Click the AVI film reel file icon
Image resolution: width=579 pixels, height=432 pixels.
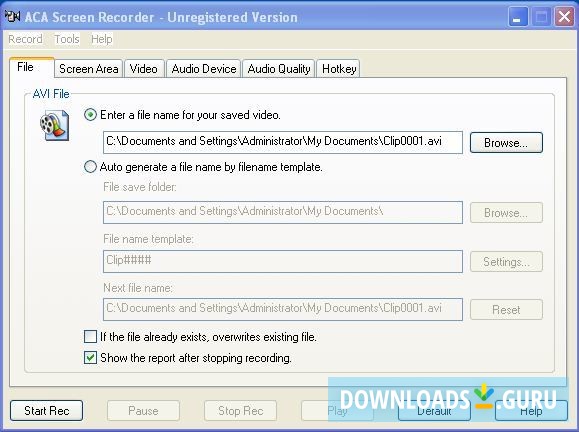[x=55, y=125]
